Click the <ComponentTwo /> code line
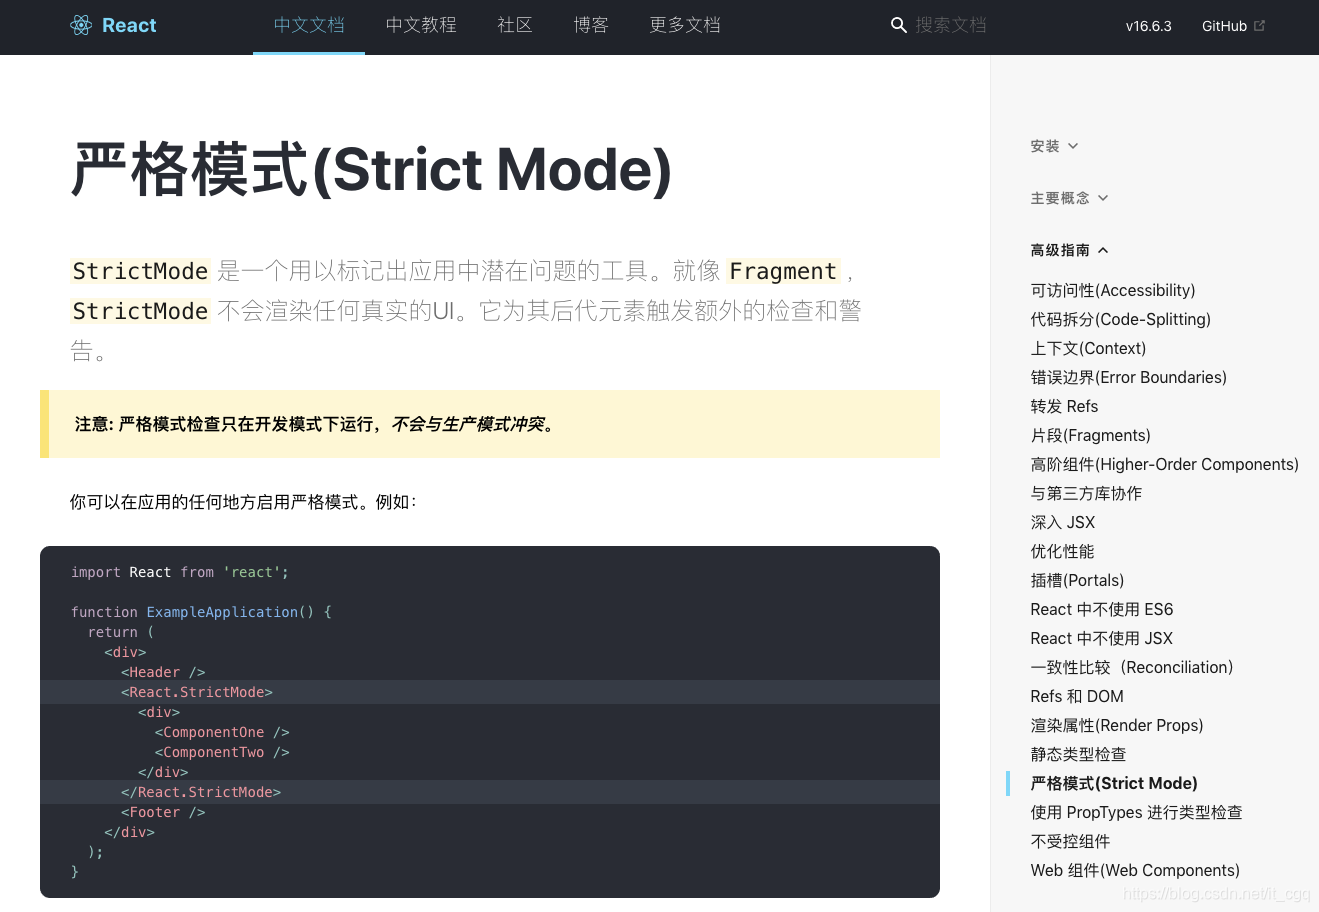The image size is (1319, 912). [222, 752]
